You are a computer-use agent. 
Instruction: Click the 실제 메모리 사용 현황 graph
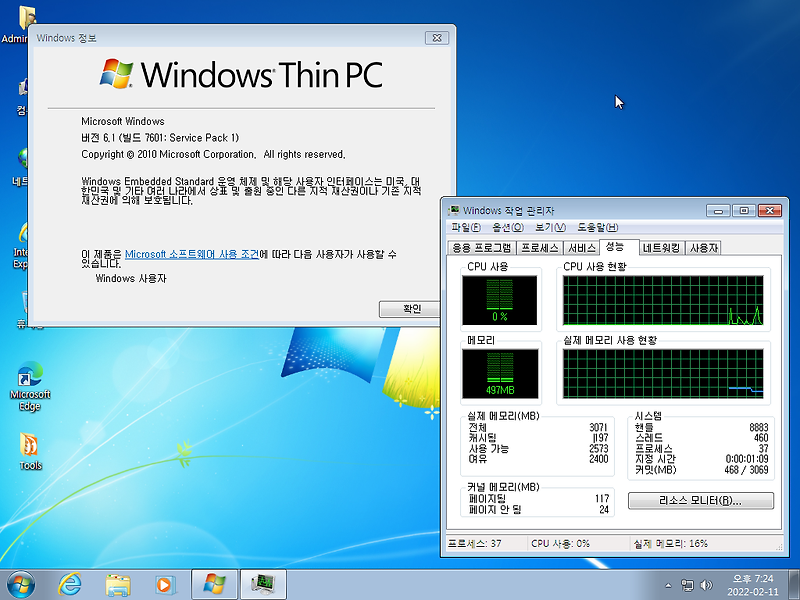[663, 373]
